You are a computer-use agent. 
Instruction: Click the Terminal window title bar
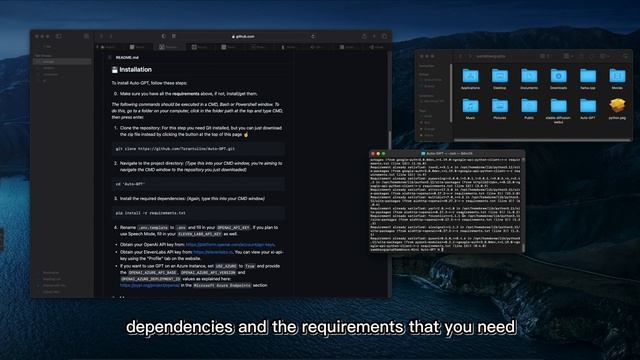coord(447,153)
